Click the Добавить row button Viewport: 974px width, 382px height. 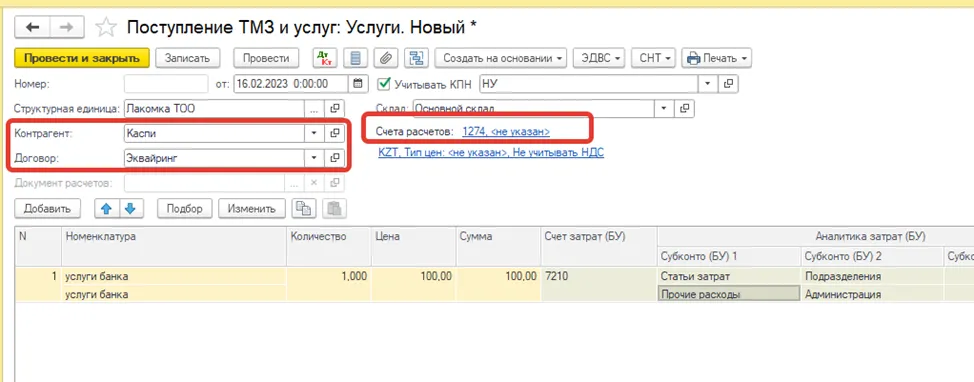(47, 209)
